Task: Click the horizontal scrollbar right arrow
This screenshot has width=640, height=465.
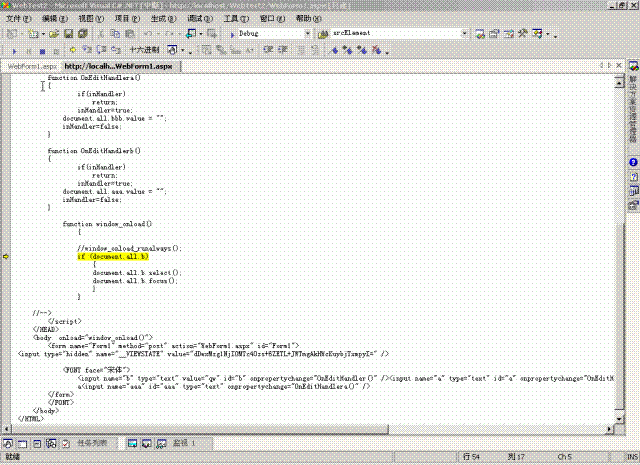Action: coord(609,429)
